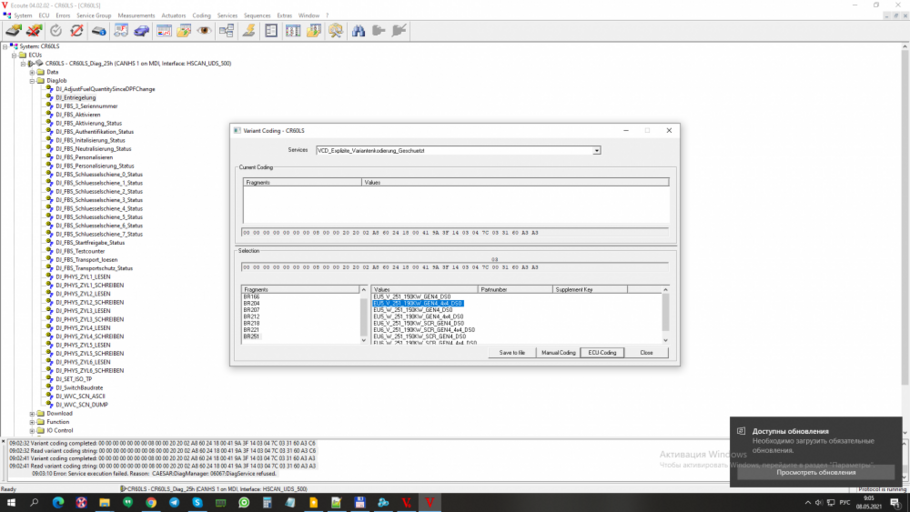Select DJ_FBS_Personalisieren tree item
Viewport: 910px width, 512px height.
tap(84, 157)
